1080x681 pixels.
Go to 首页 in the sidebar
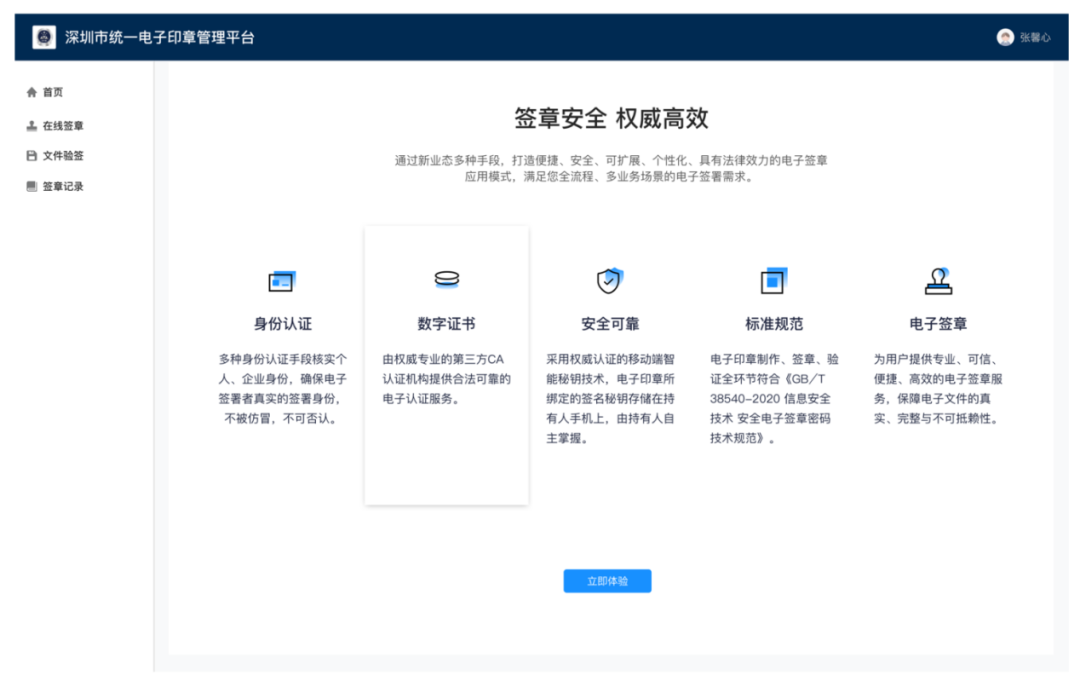52,92
